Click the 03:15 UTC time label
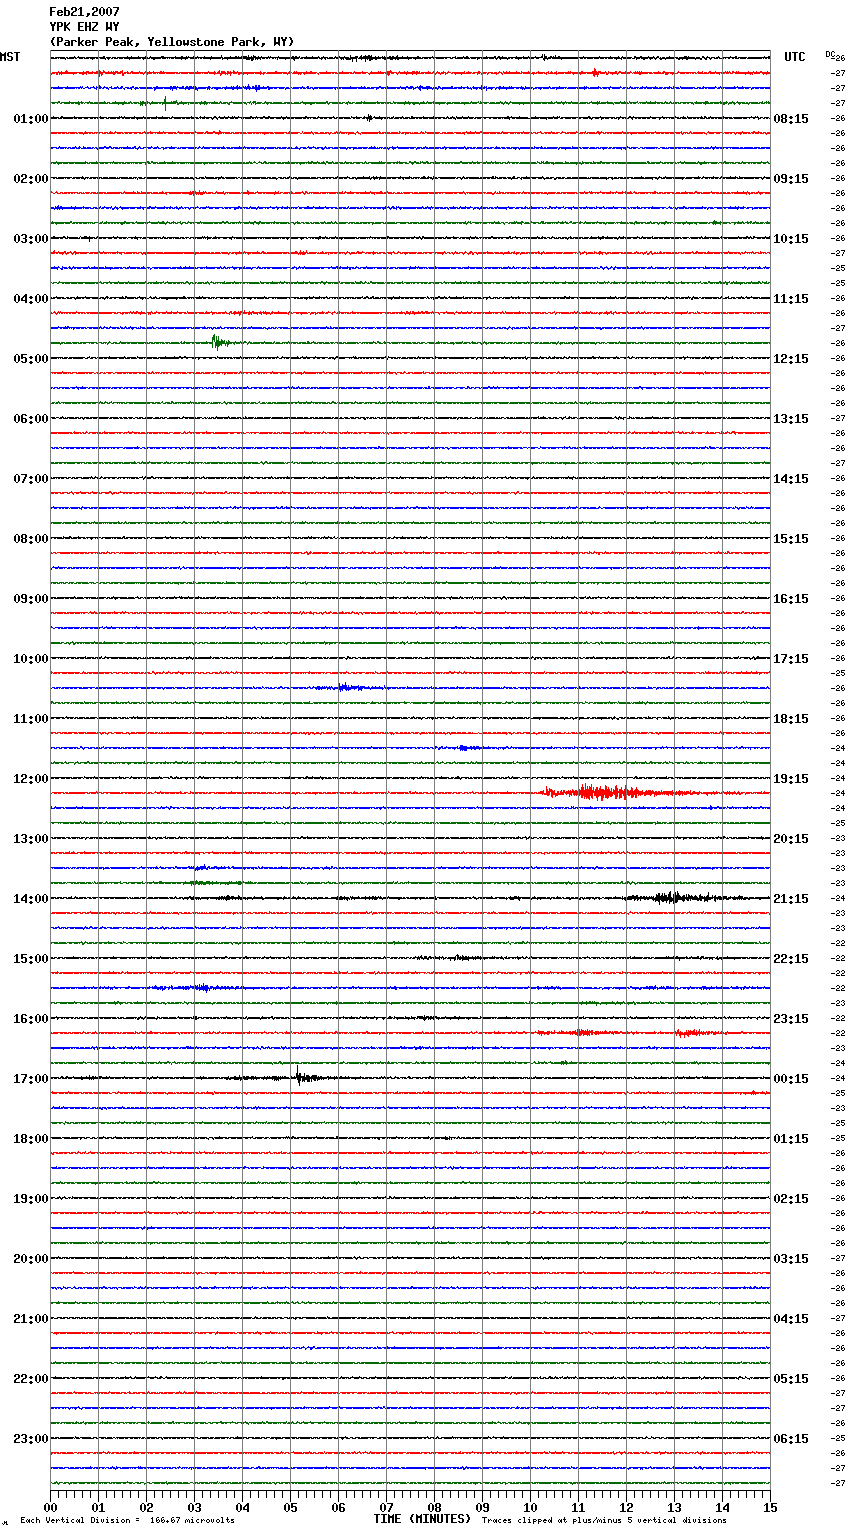The image size is (850, 1534). (x=791, y=1259)
